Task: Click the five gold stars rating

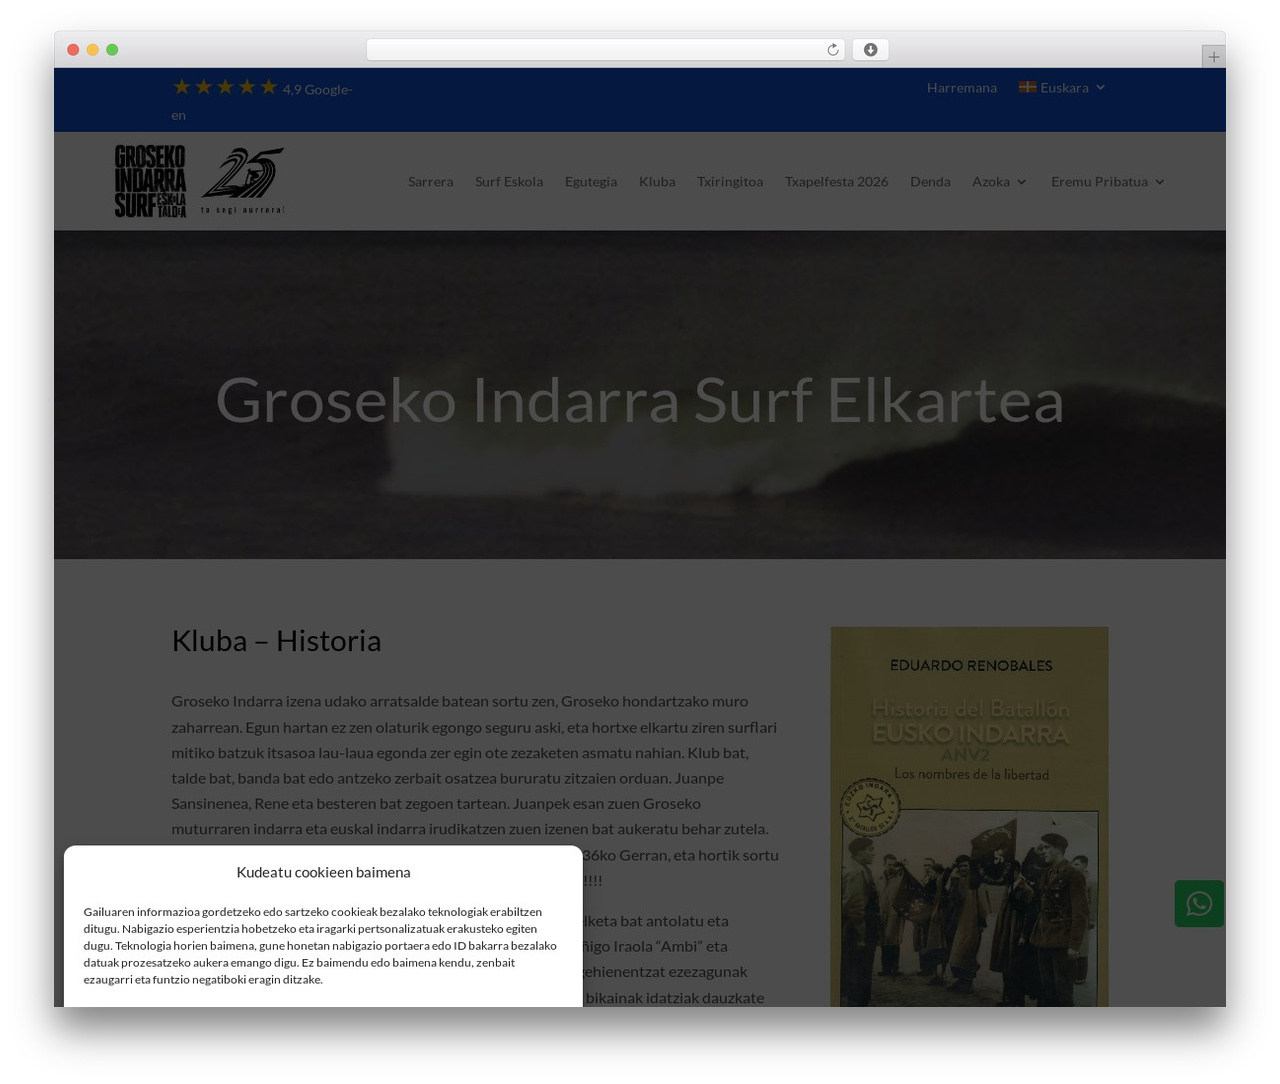Action: (x=225, y=87)
